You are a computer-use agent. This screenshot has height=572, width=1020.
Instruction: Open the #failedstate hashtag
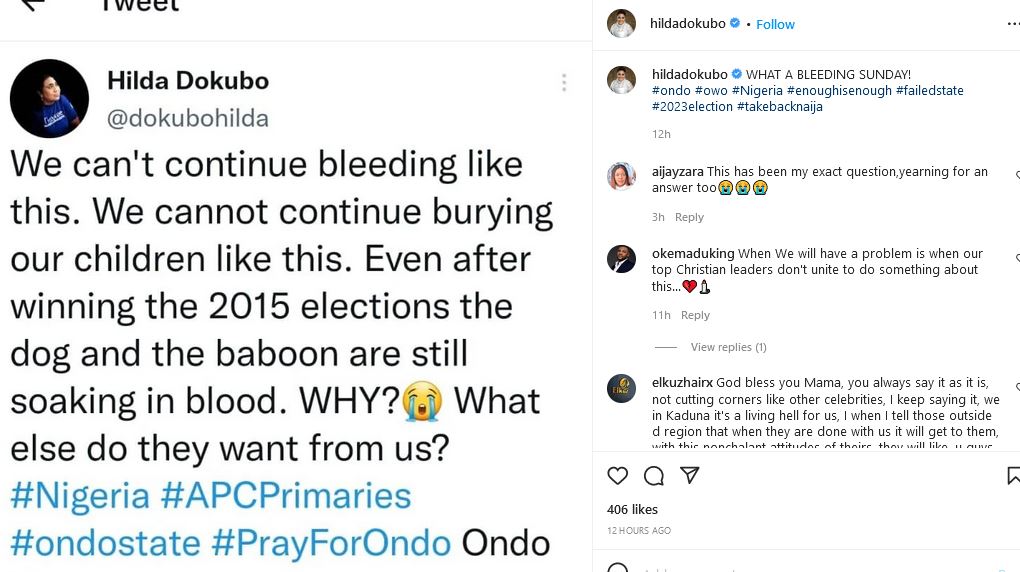click(x=929, y=91)
